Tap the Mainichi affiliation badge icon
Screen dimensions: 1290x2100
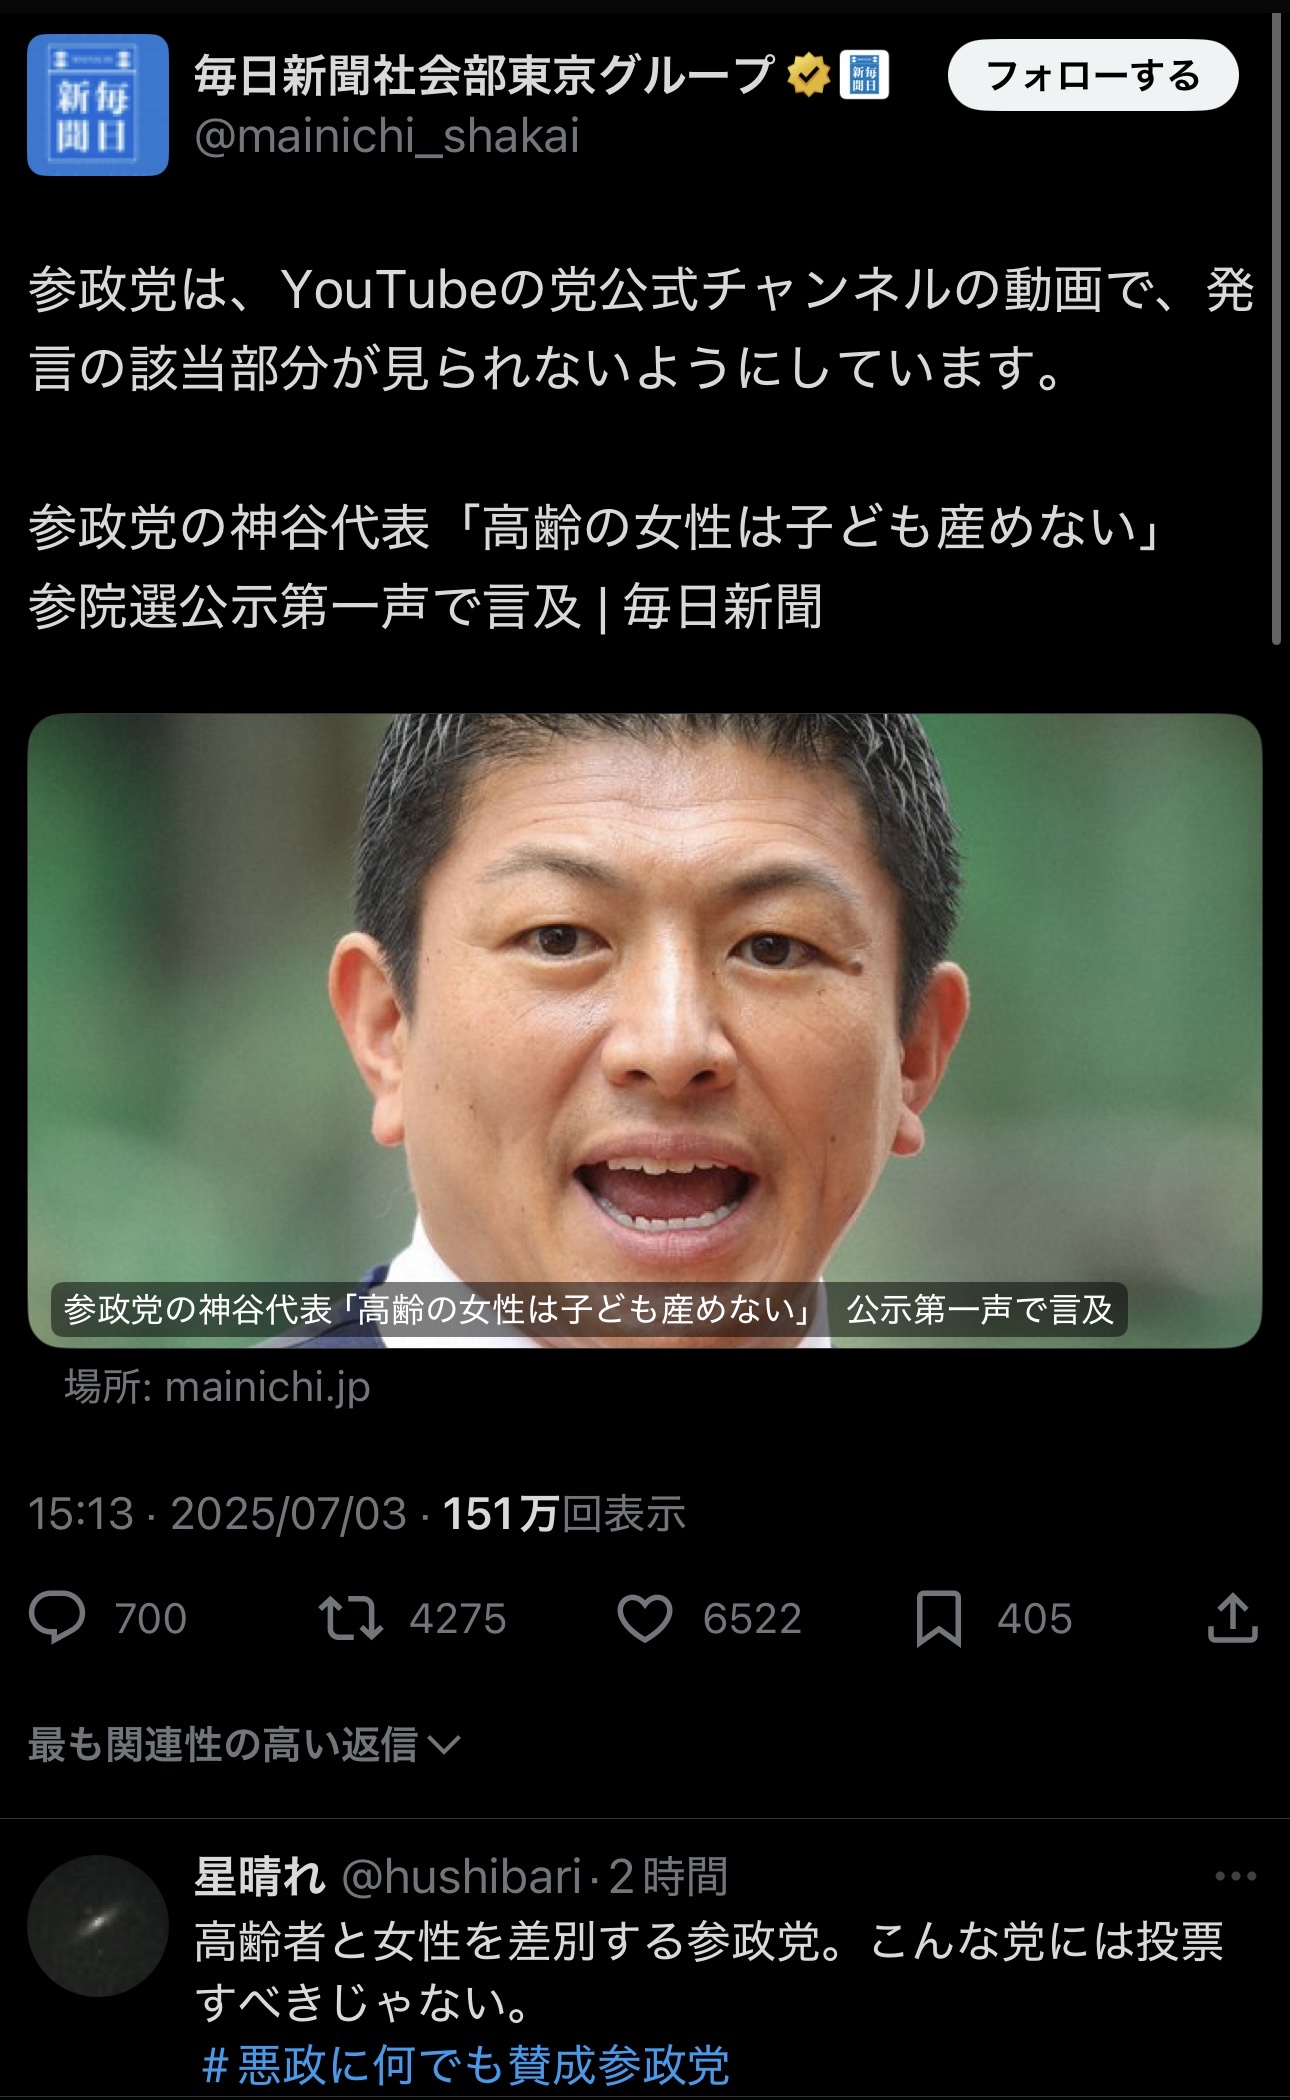coord(864,75)
